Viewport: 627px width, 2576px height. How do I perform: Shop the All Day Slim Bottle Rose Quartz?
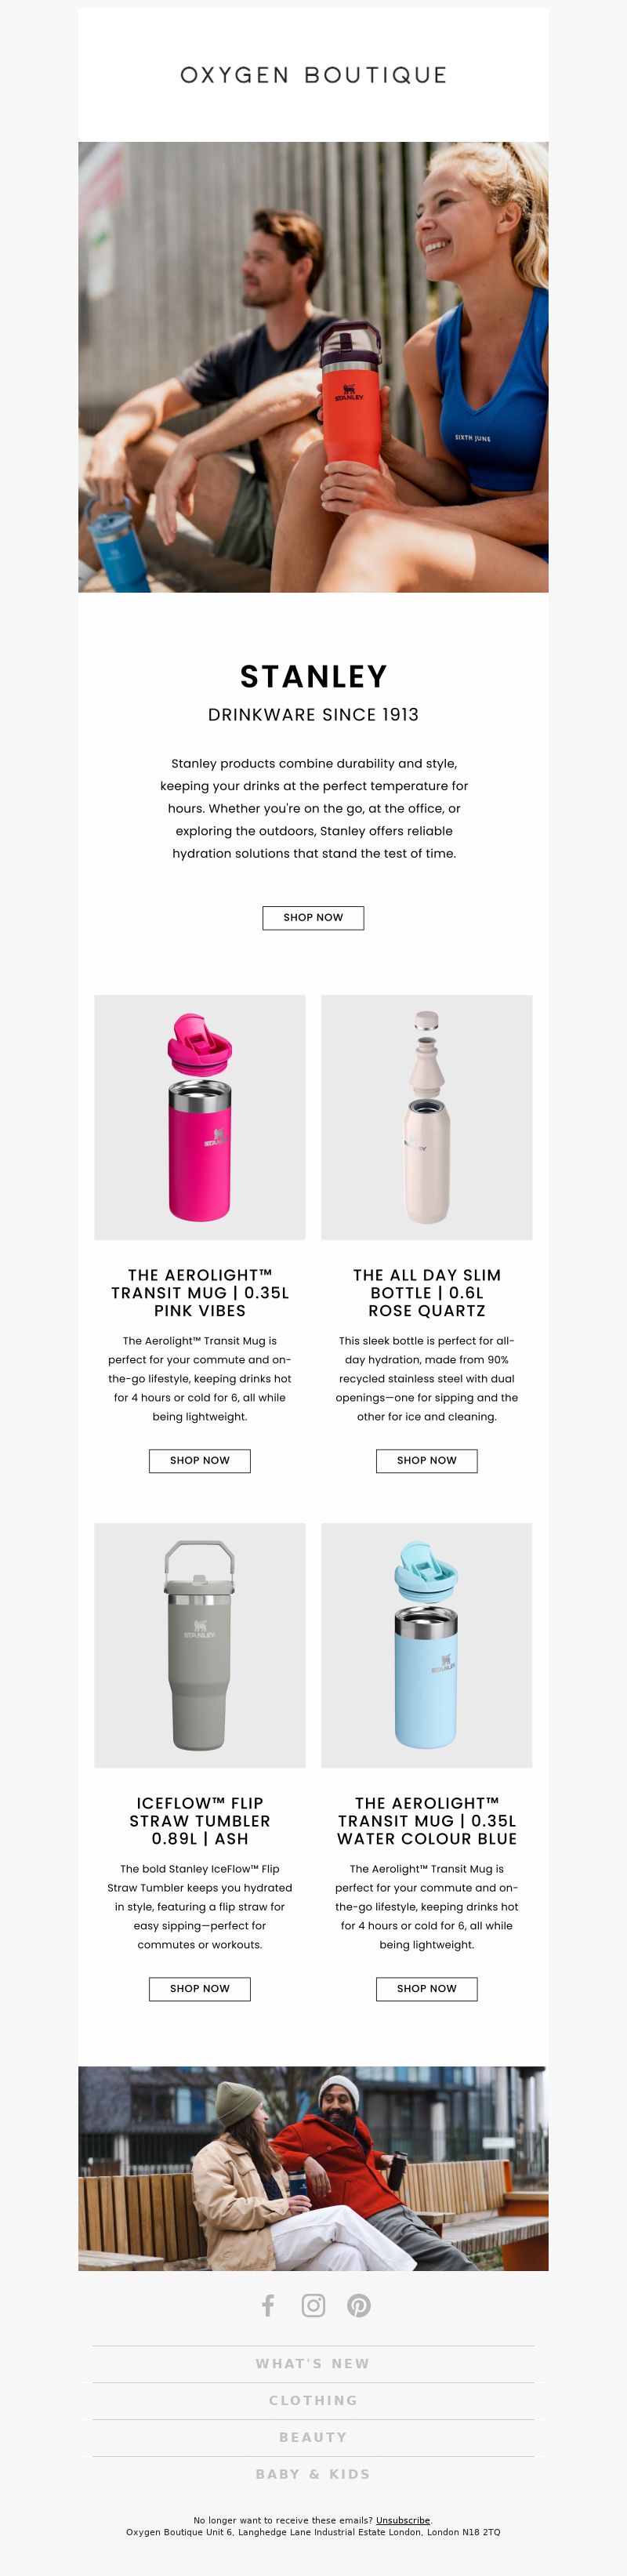[x=427, y=1460]
